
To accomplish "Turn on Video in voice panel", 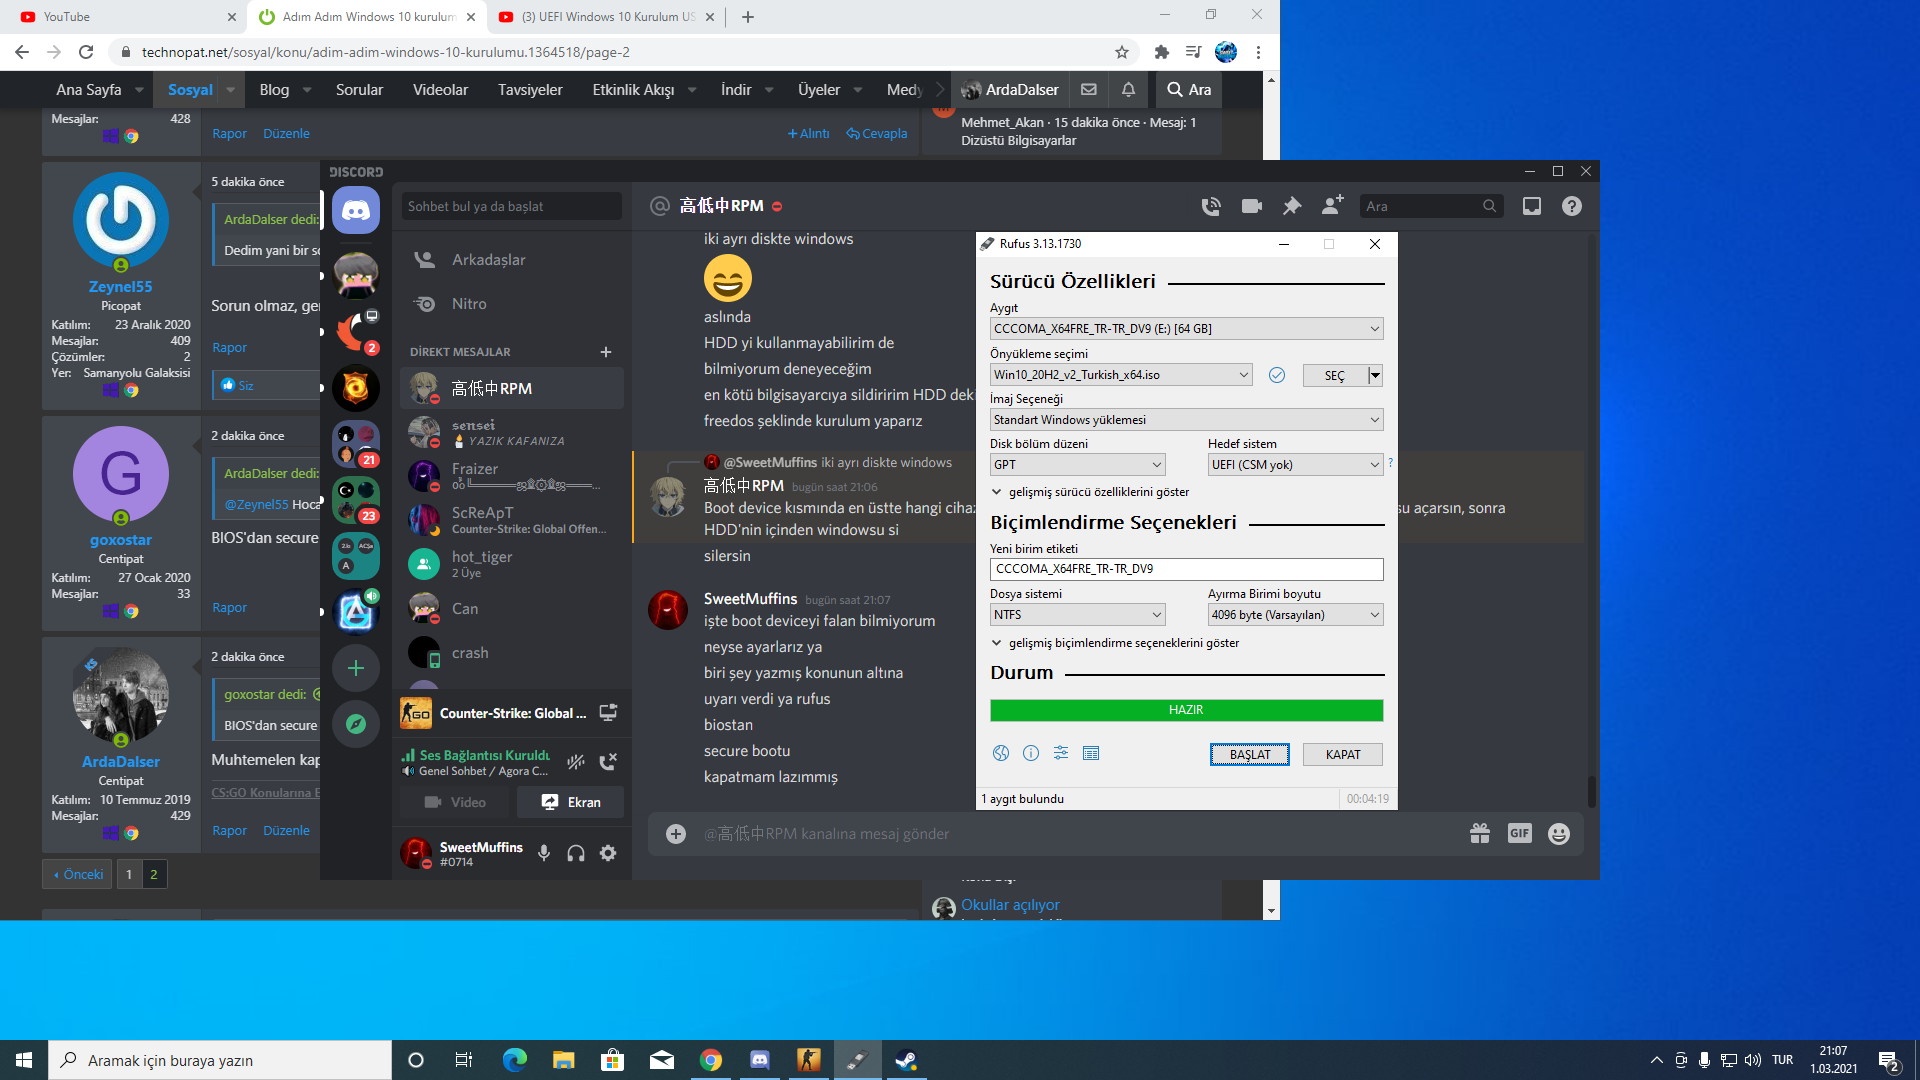I will [x=455, y=802].
